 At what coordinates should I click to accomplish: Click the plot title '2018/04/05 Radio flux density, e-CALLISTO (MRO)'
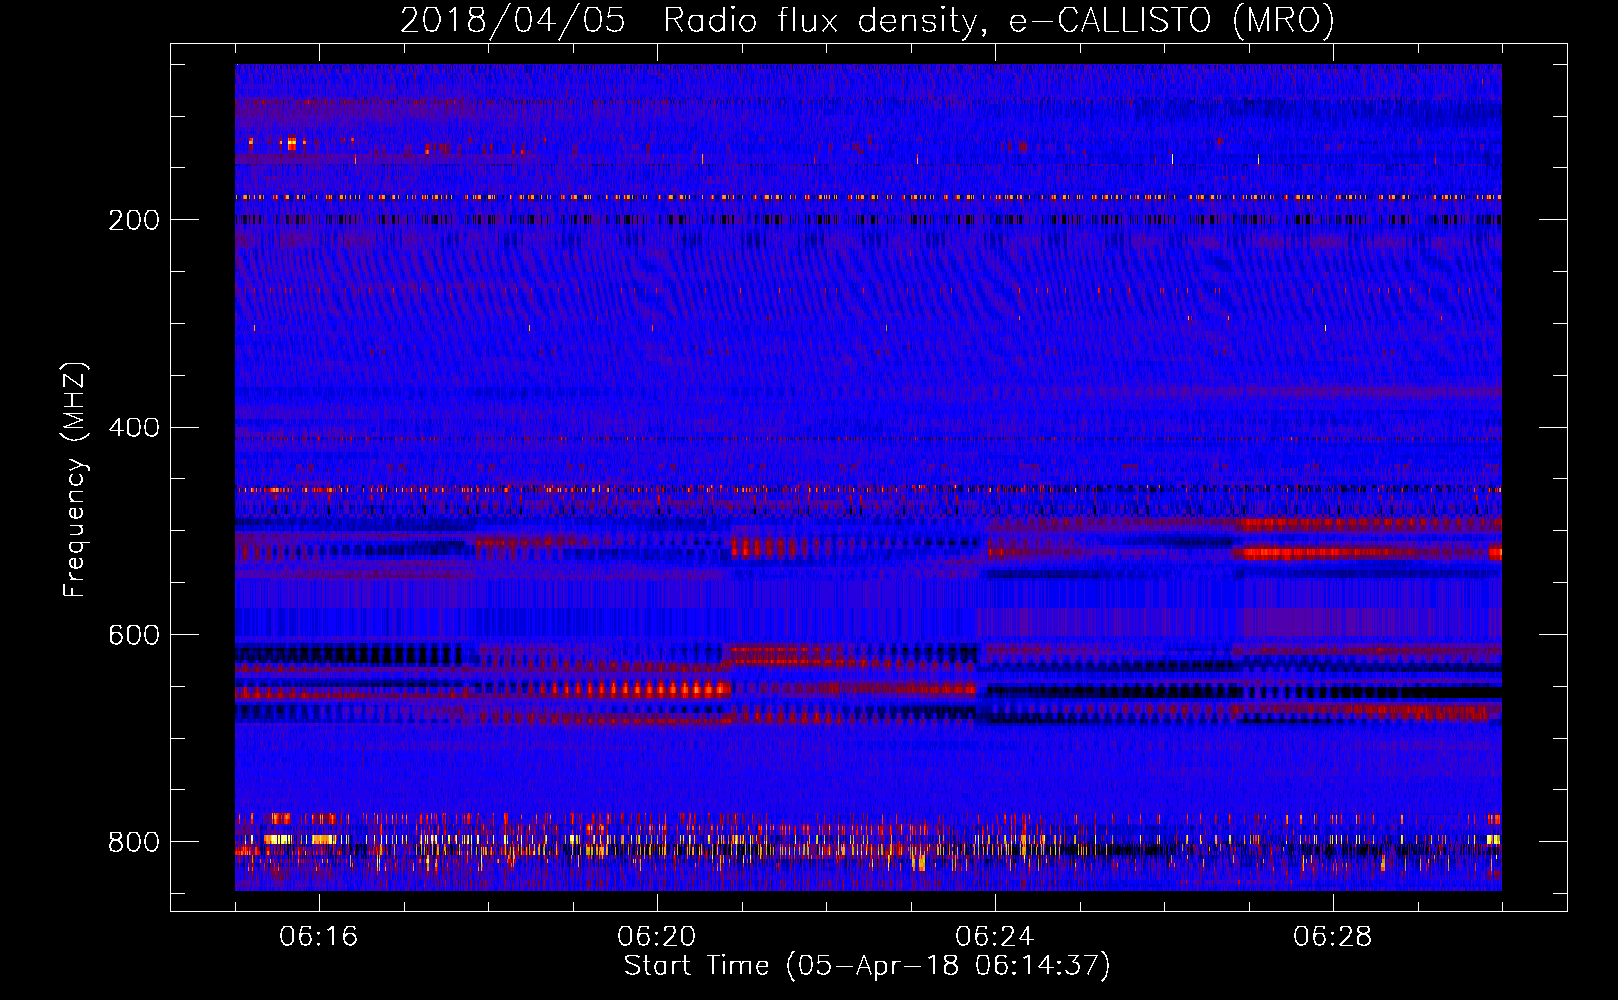tap(867, 20)
